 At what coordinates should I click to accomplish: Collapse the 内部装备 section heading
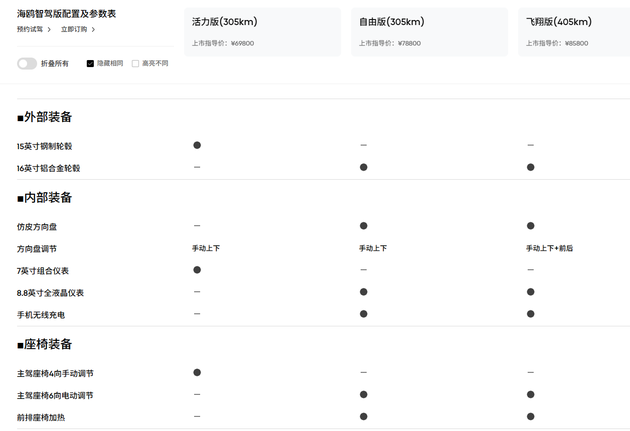45,198
